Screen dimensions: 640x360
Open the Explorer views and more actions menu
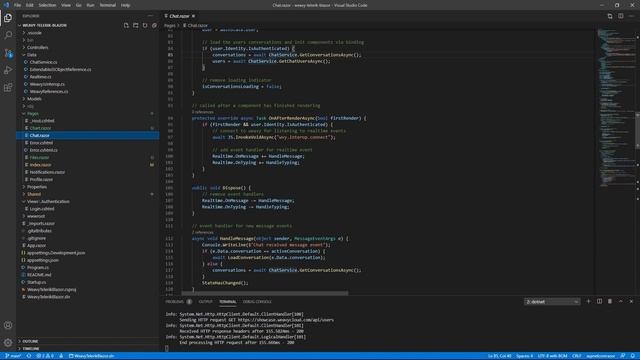tap(150, 16)
